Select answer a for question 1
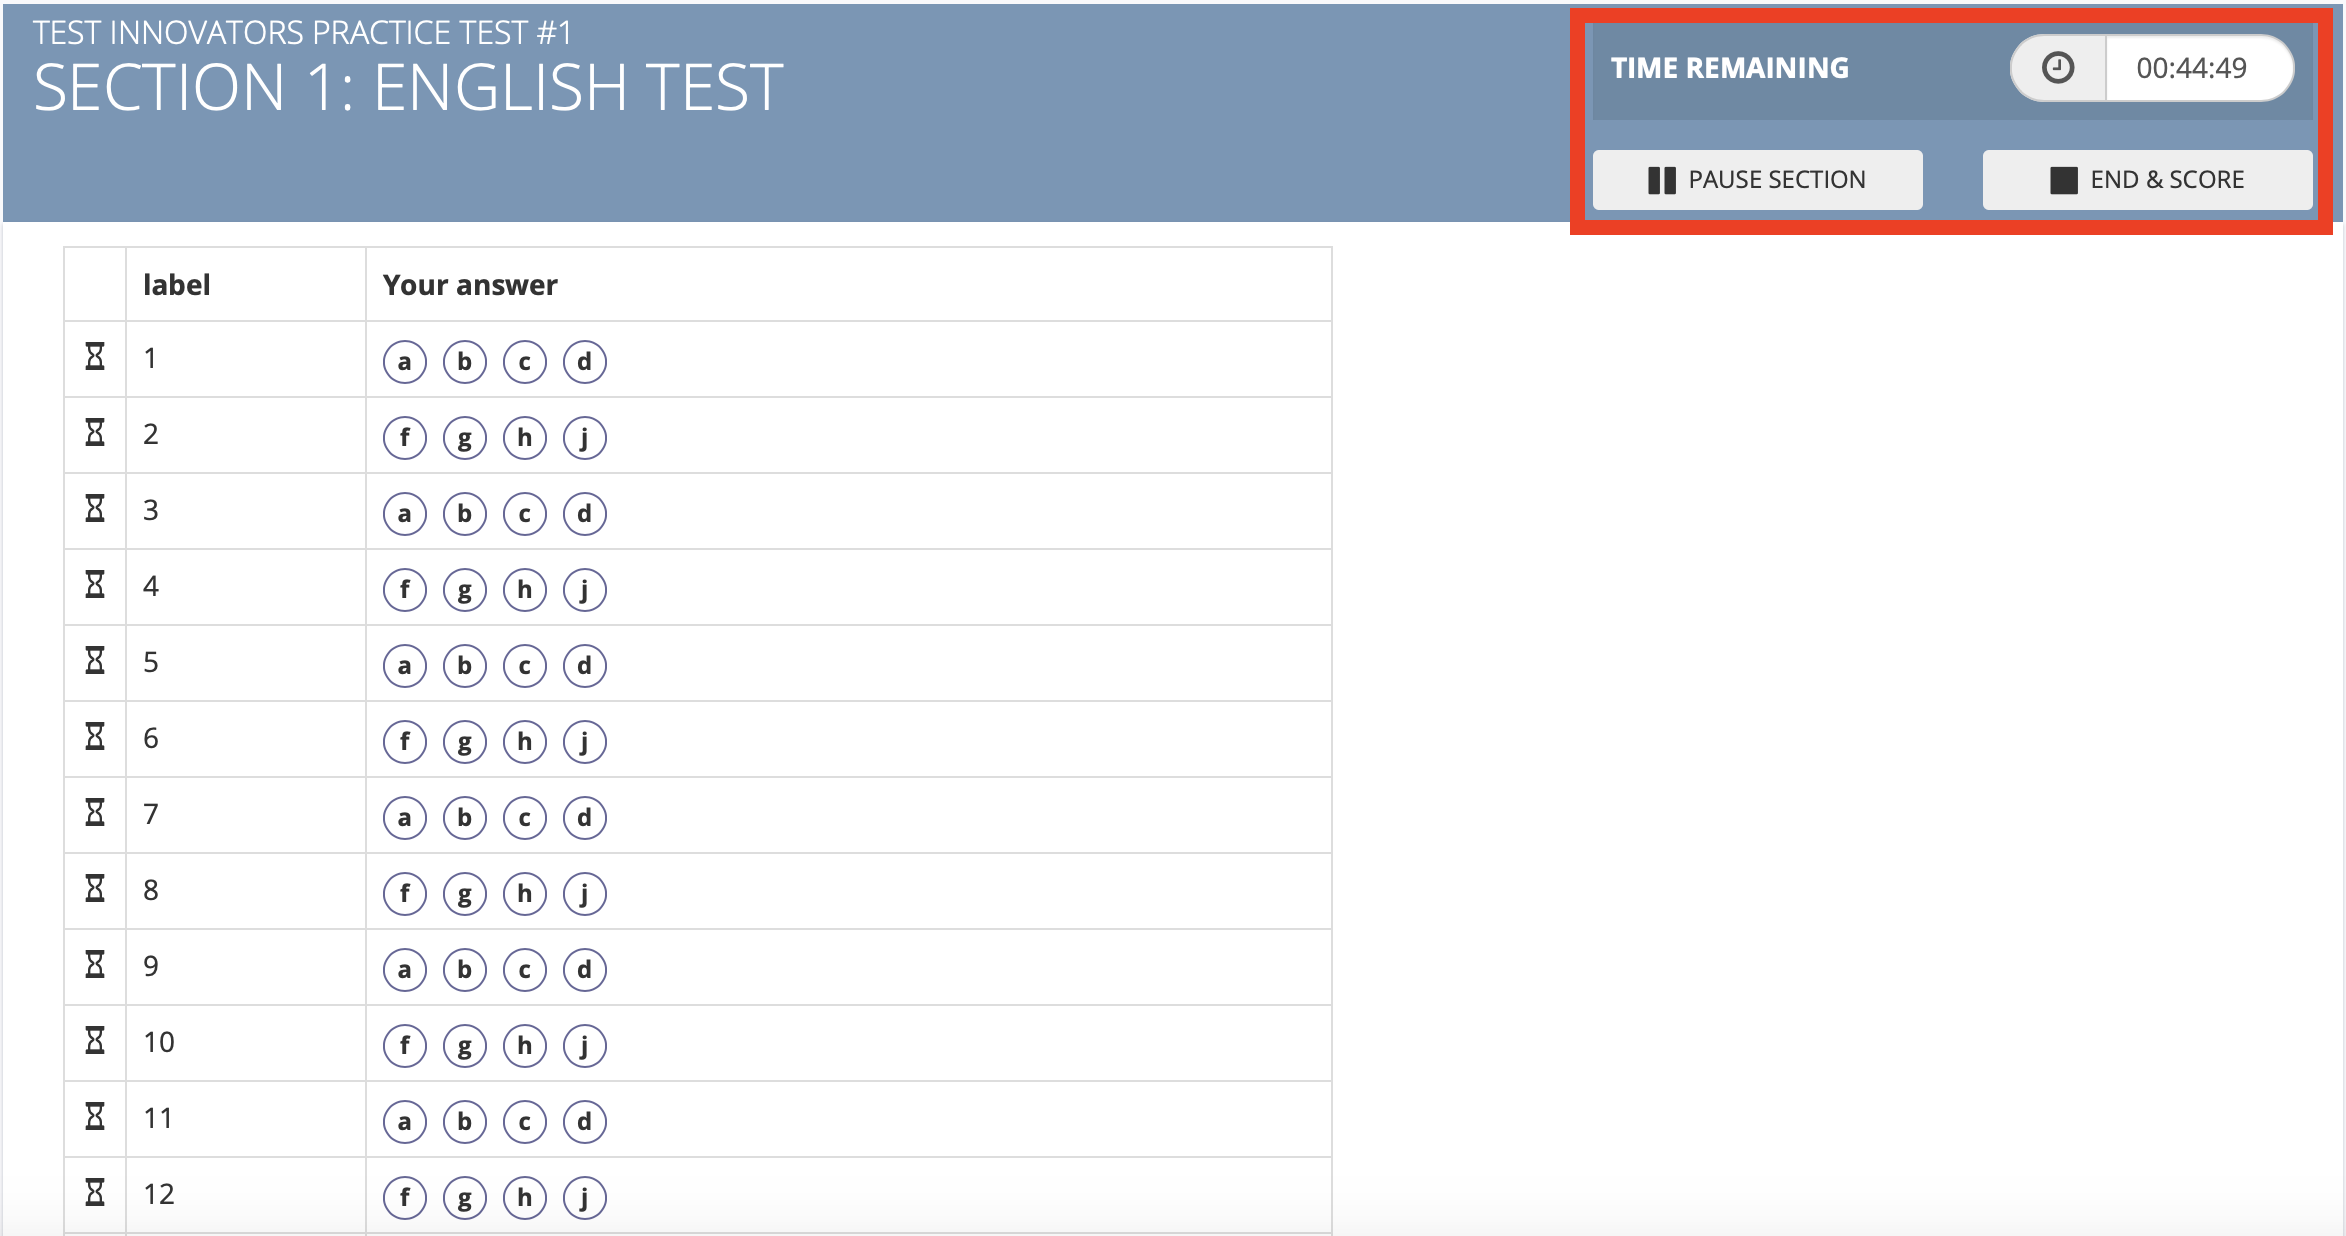This screenshot has width=2346, height=1236. click(x=405, y=362)
